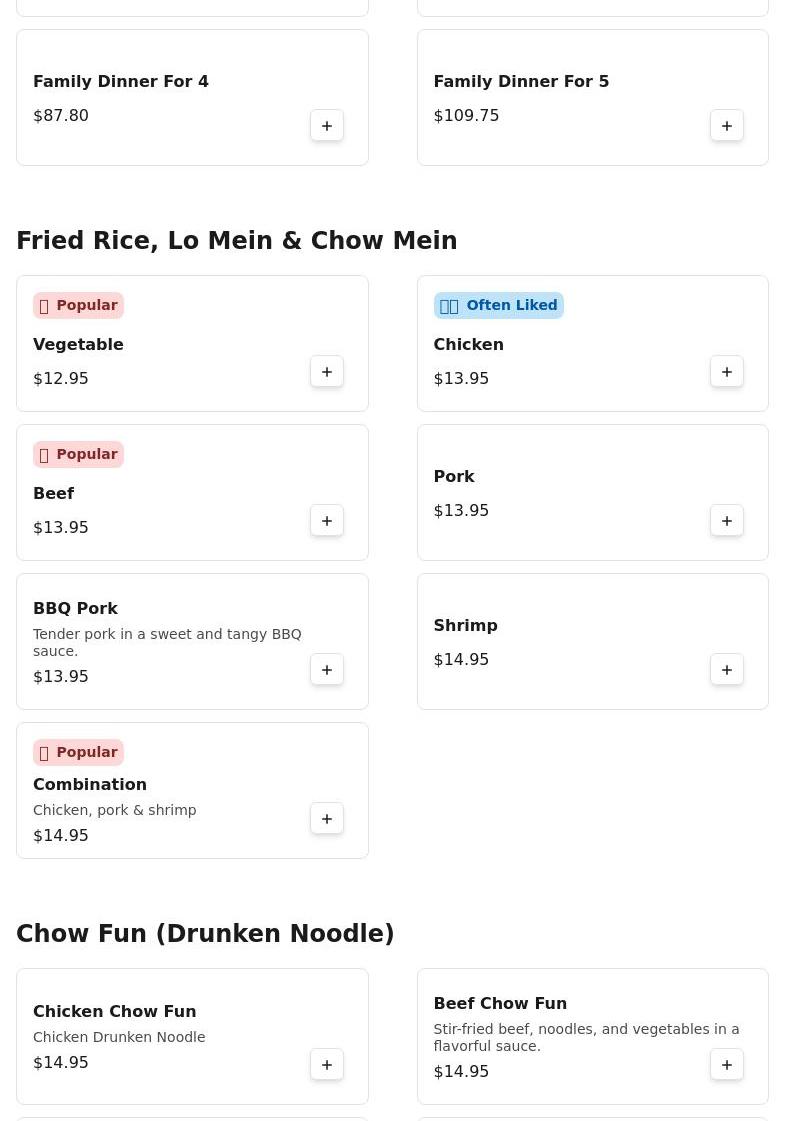Select the Family Dinner For 5 title

(x=521, y=81)
